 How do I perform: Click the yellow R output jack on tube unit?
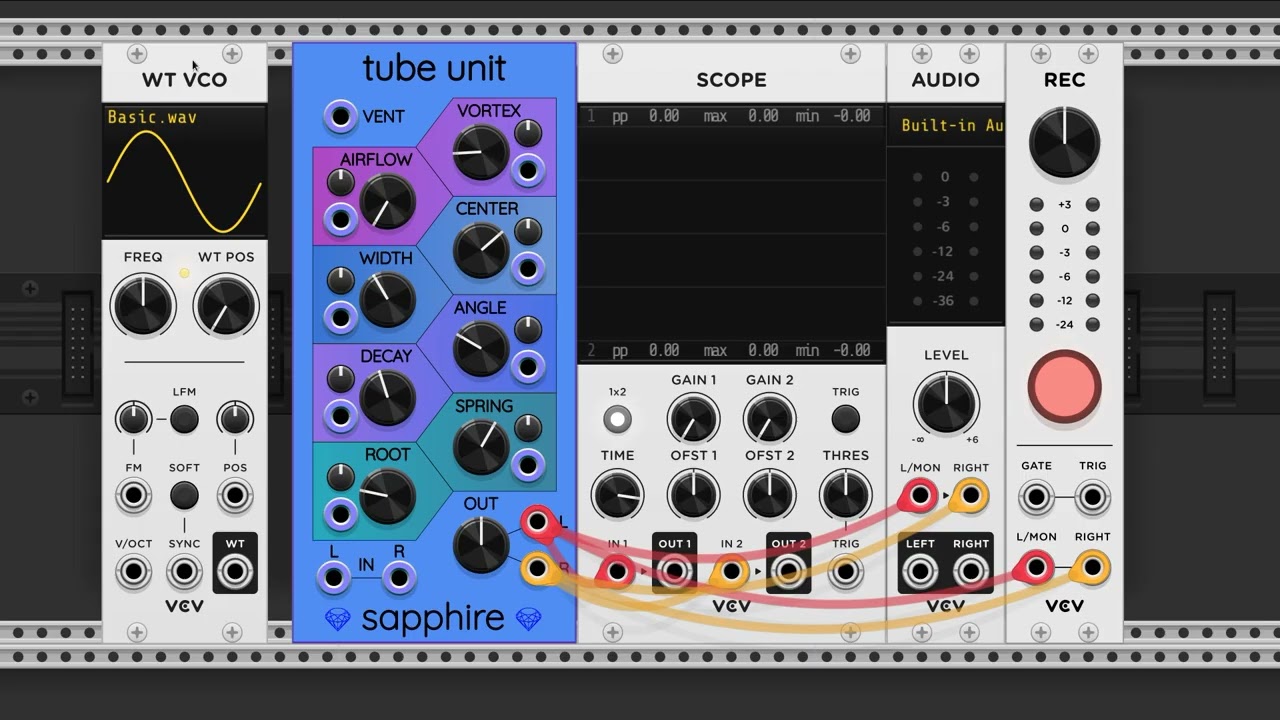[538, 569]
